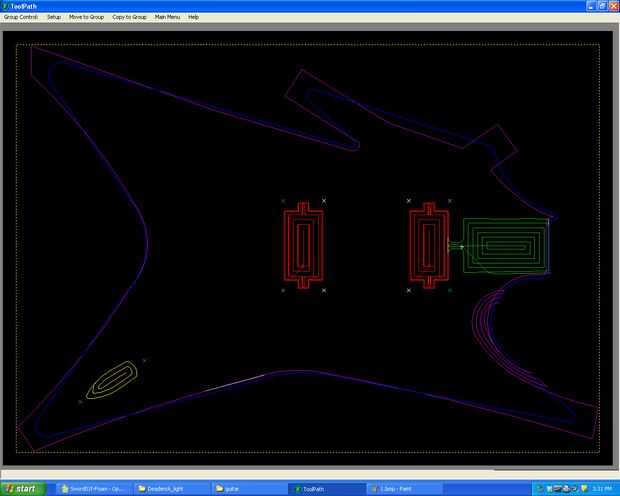Switch to the first taskbar window button
The height and width of the screenshot is (496, 620).
(x=94, y=489)
